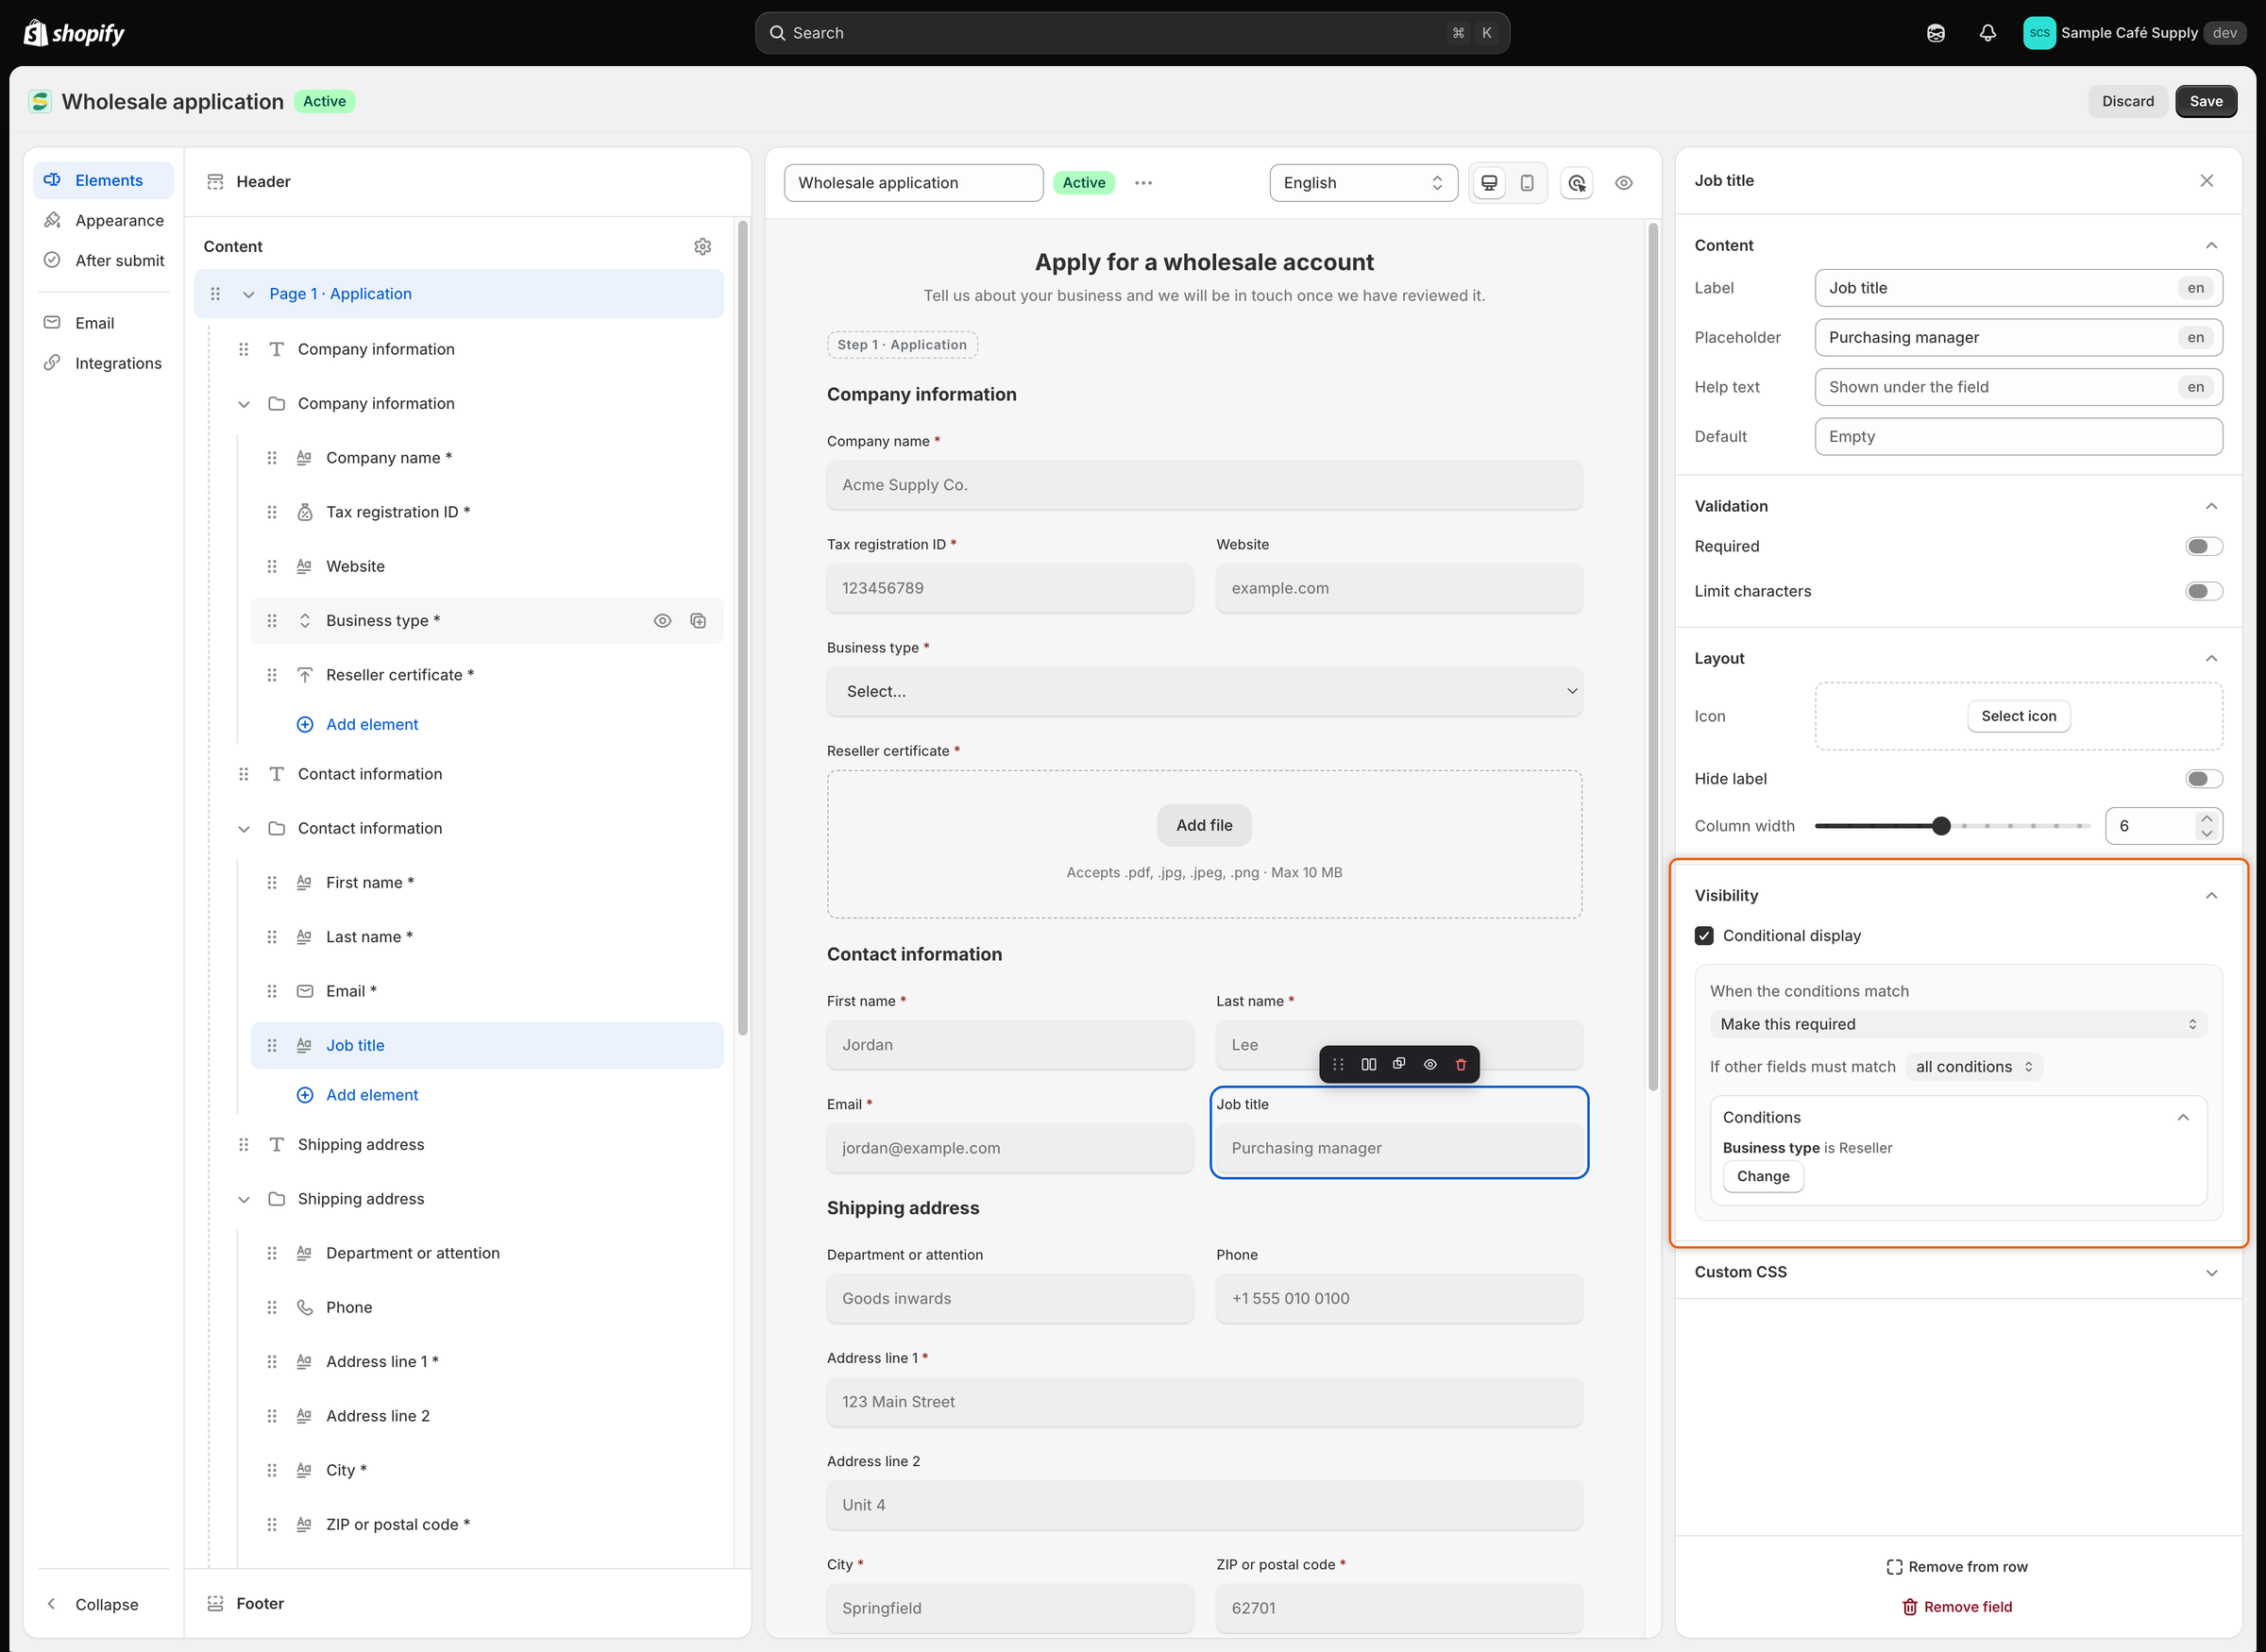Click the Column width slider handle

(x=1941, y=826)
